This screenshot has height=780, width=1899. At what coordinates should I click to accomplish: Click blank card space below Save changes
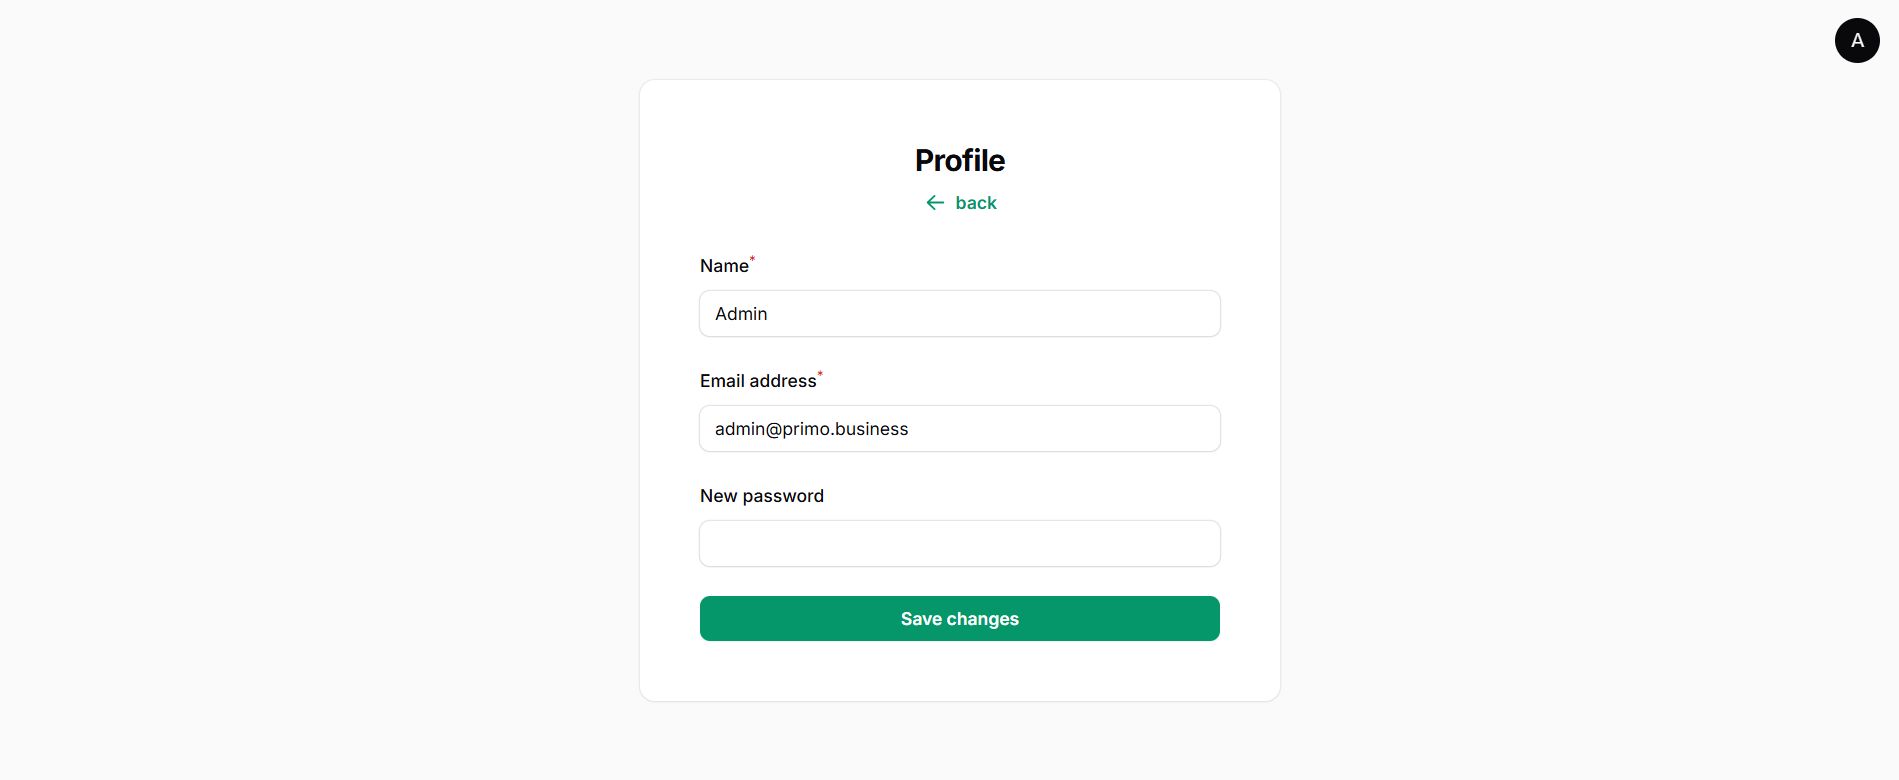click(x=960, y=671)
